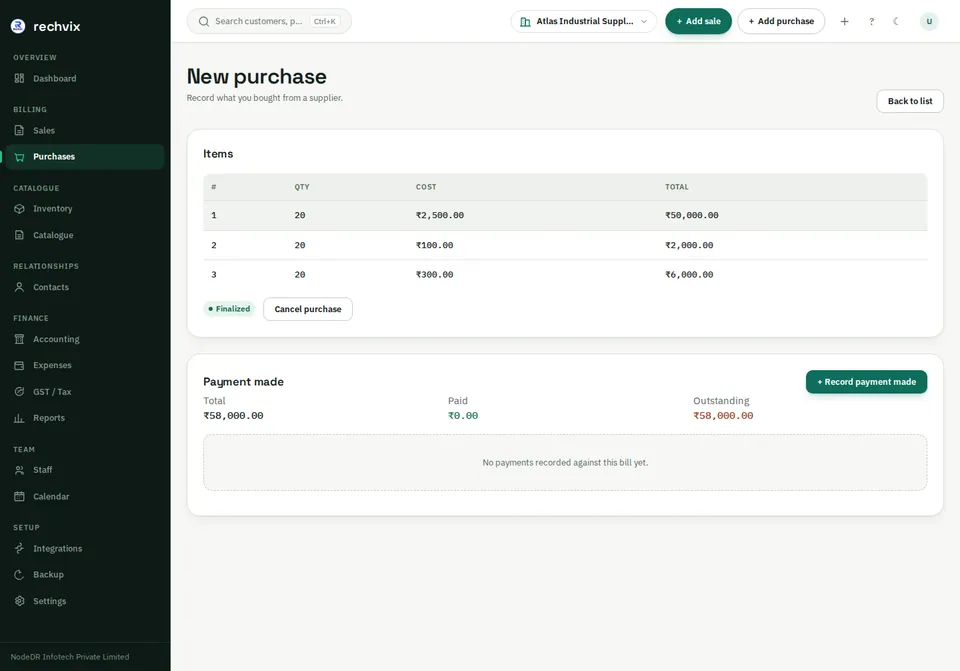Click the GST / Tax icon
Viewport: 960px width, 671px height.
point(20,392)
